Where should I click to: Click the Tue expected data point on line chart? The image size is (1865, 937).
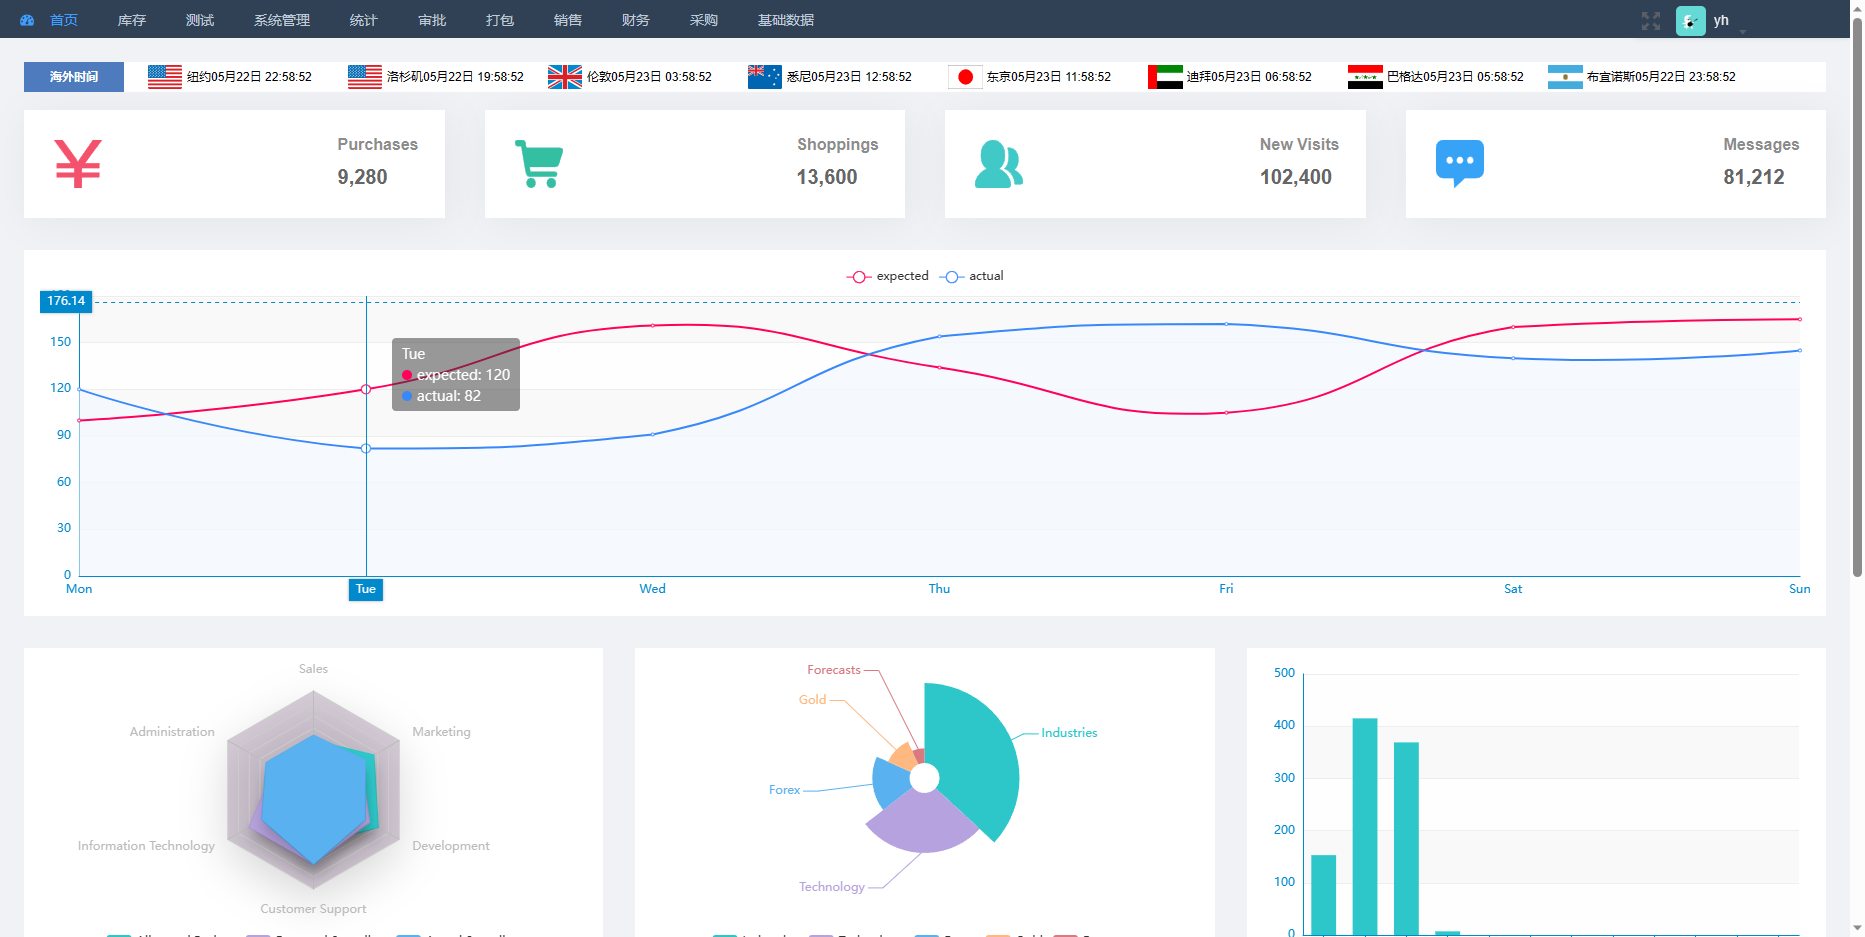[366, 389]
